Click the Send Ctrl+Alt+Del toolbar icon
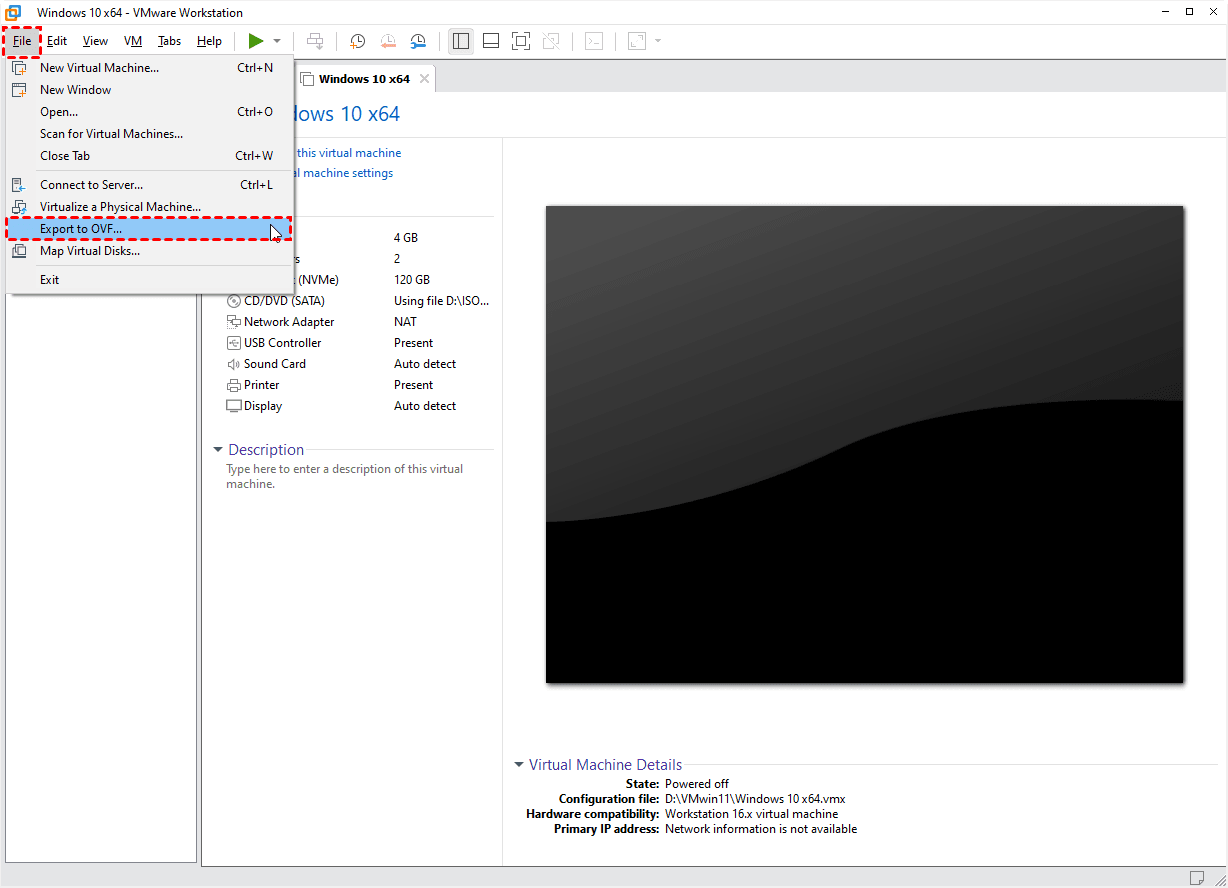The width and height of the screenshot is (1228, 888). (x=315, y=41)
